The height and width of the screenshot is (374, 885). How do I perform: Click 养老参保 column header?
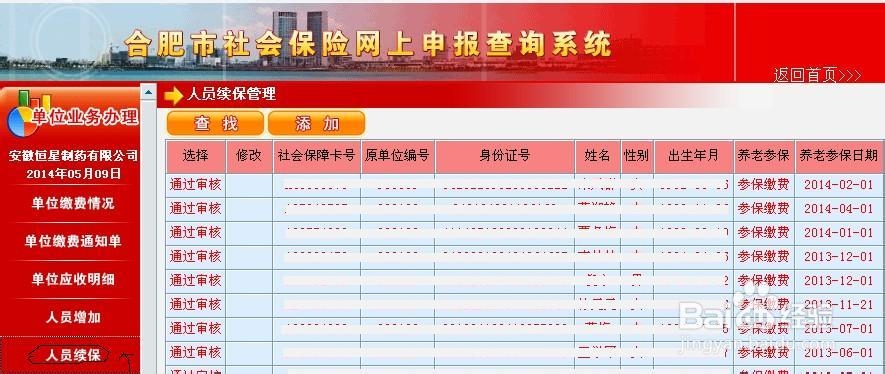(x=764, y=156)
